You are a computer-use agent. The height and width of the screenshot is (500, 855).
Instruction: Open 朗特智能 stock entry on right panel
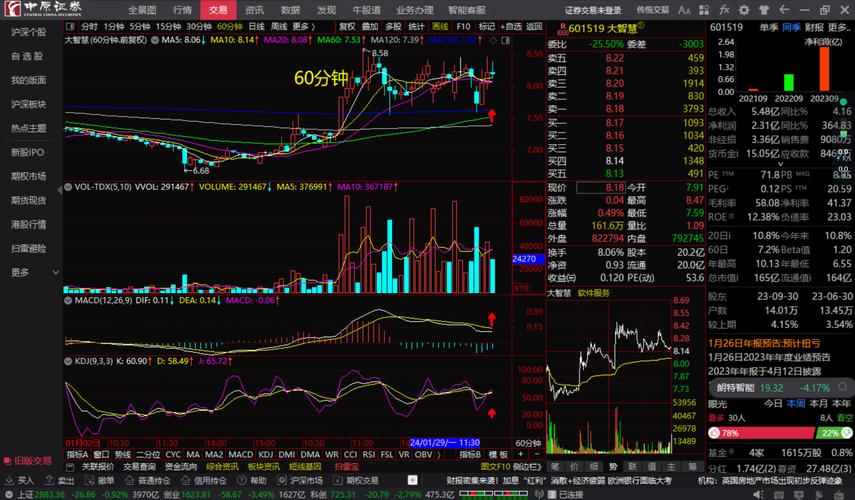(735, 388)
